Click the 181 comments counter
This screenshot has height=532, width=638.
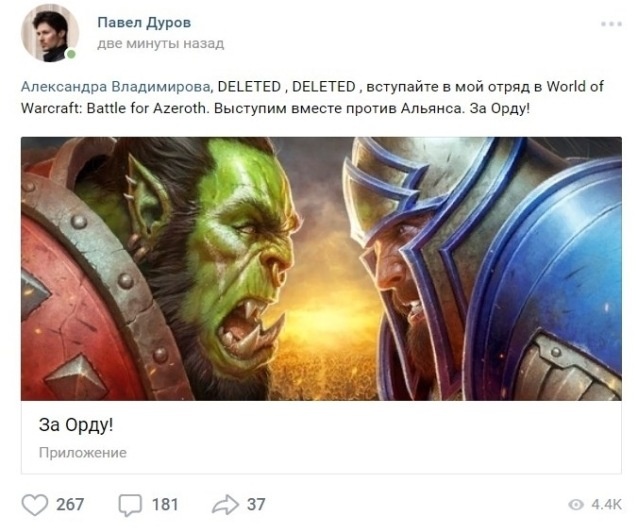pos(165,505)
